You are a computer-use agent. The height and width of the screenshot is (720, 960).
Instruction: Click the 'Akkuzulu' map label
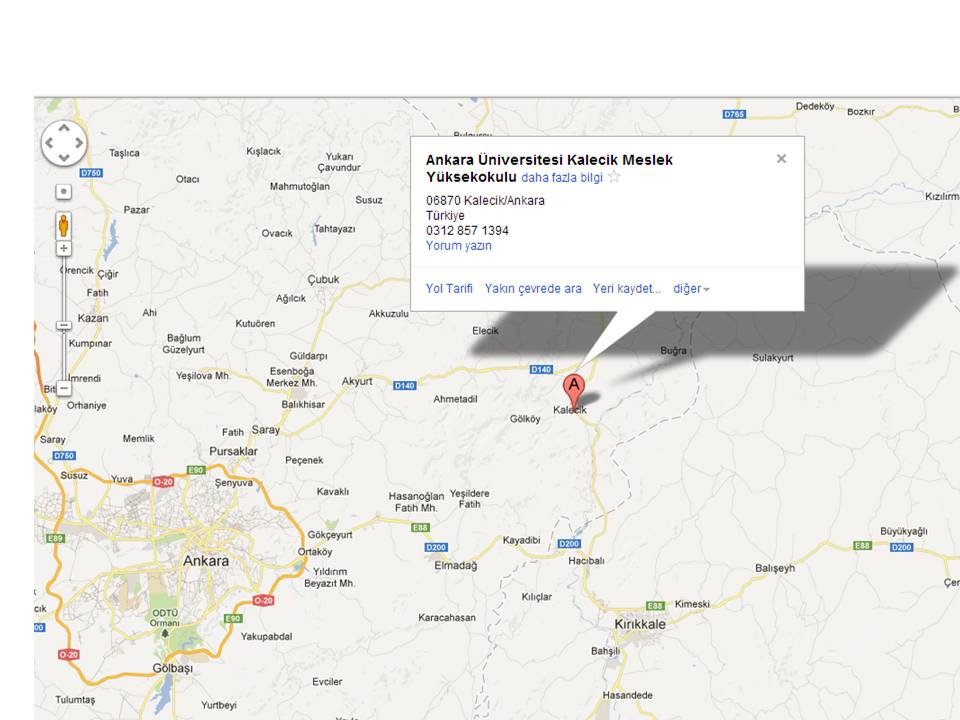[388, 313]
